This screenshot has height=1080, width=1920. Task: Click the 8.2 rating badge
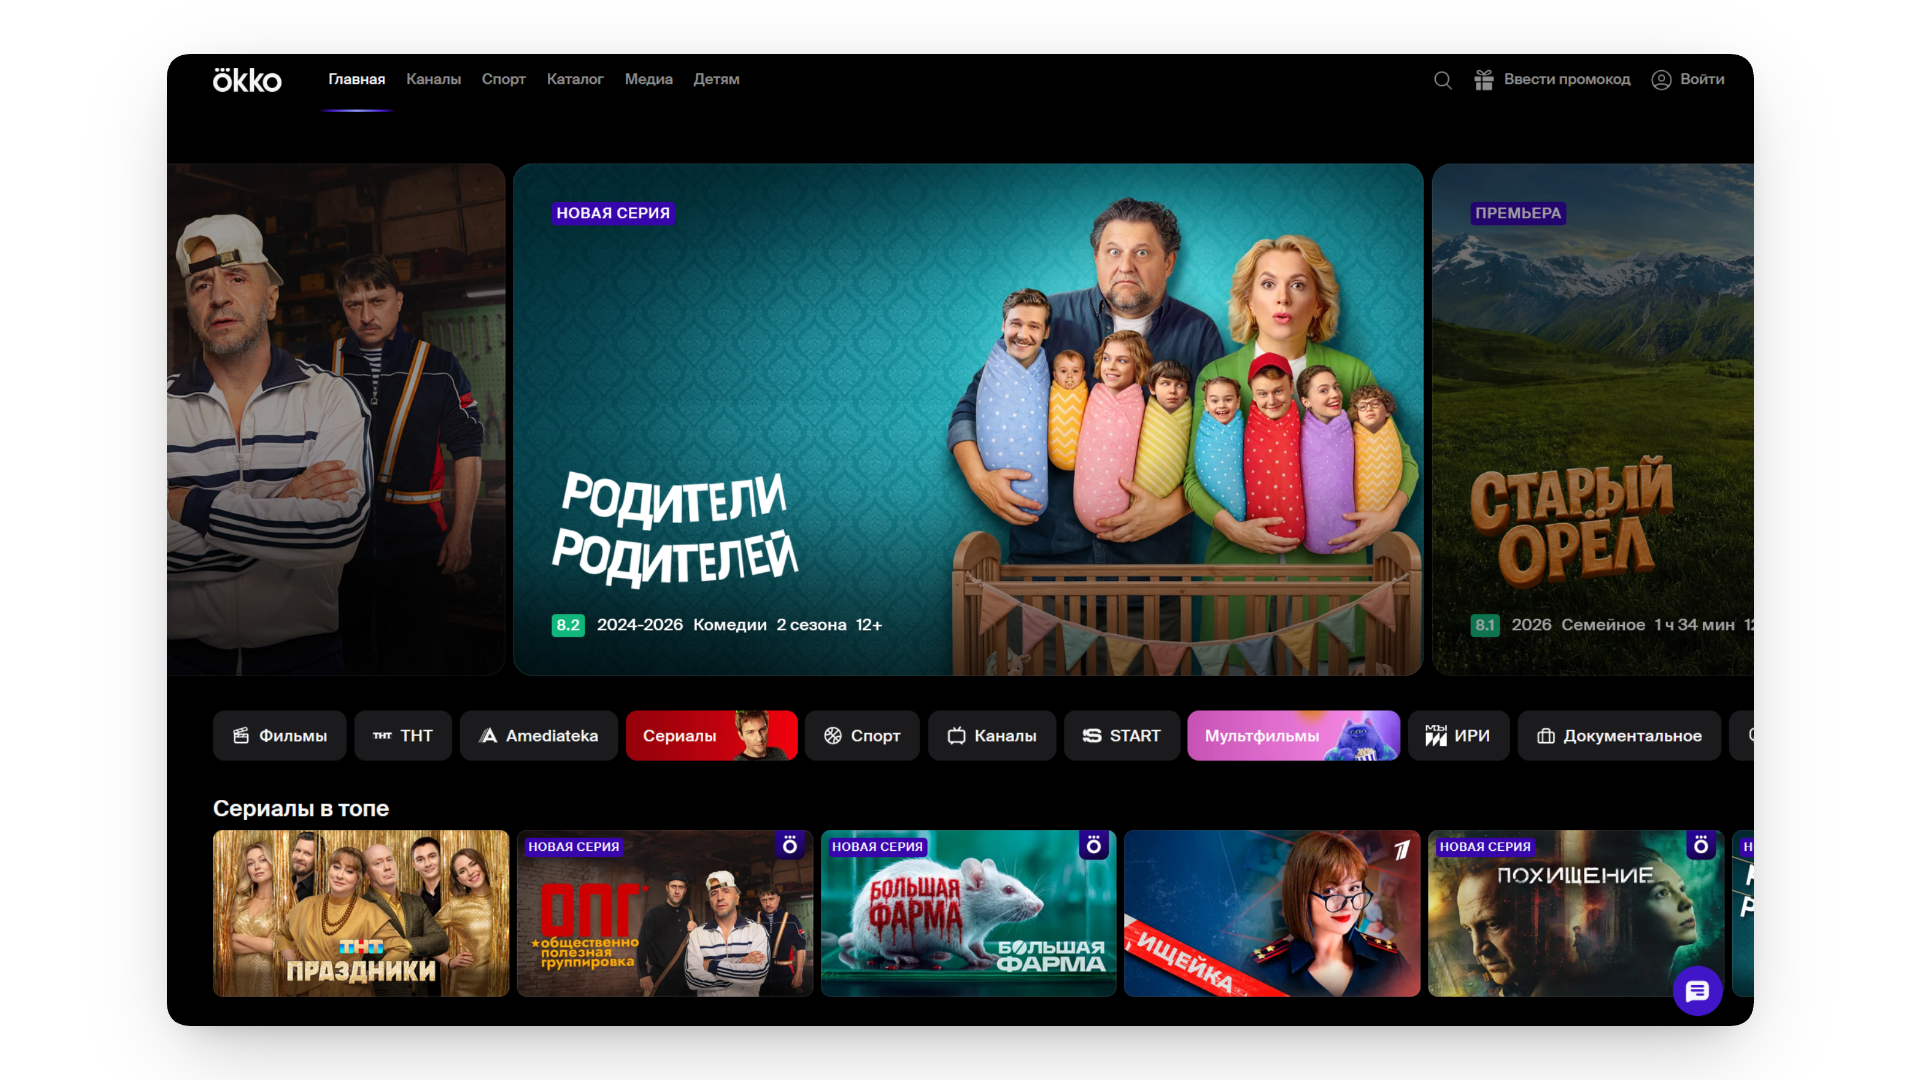click(568, 625)
